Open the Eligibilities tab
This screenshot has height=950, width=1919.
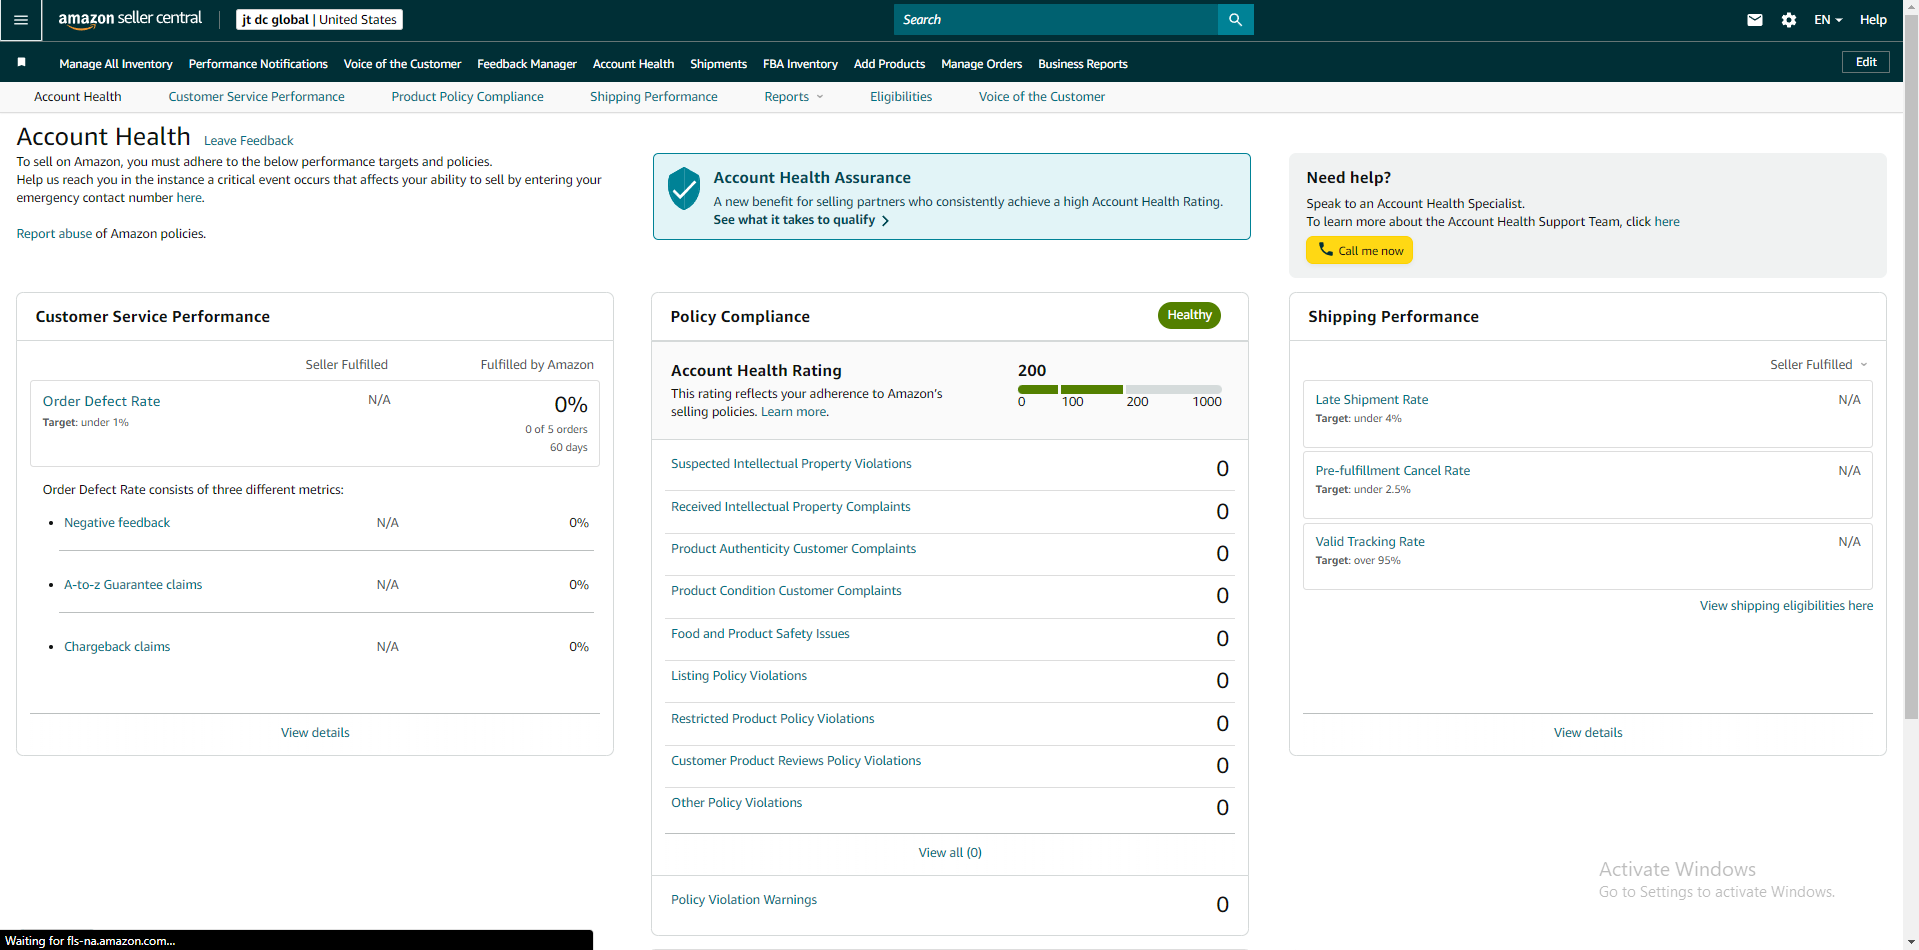(x=901, y=97)
